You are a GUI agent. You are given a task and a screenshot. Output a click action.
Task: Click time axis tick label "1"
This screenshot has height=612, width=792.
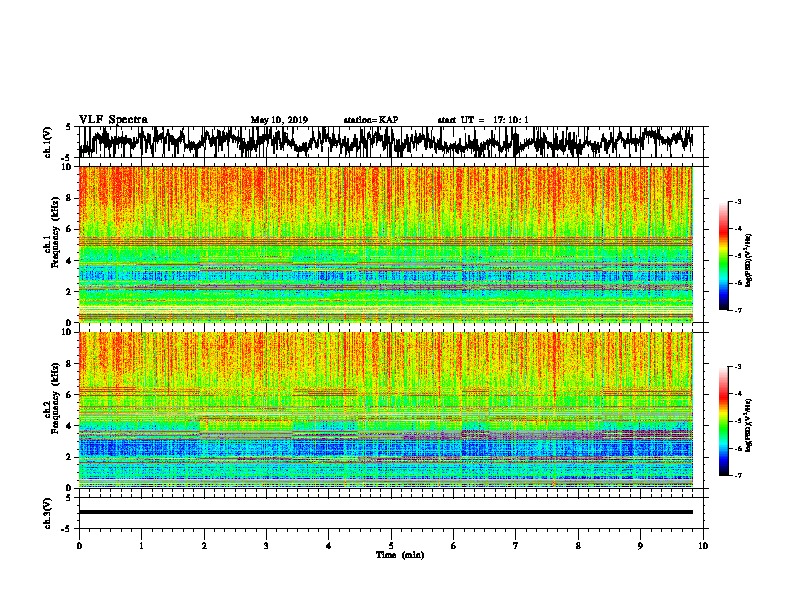pos(141,546)
